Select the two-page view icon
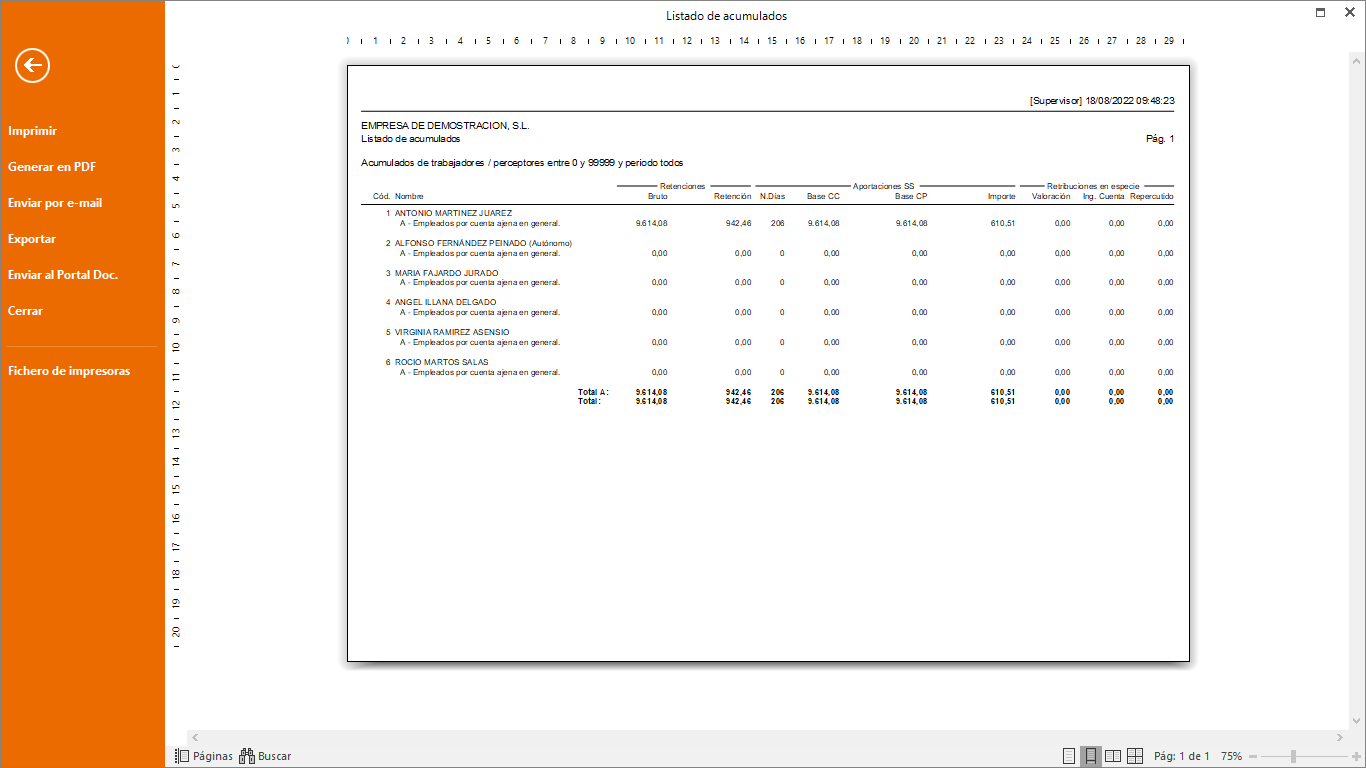 click(1113, 756)
